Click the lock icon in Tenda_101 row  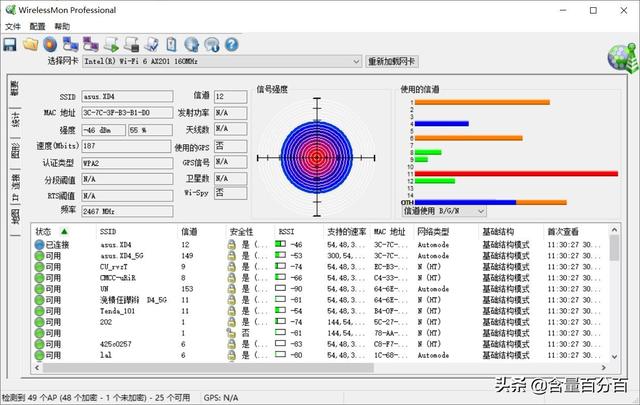[231, 311]
